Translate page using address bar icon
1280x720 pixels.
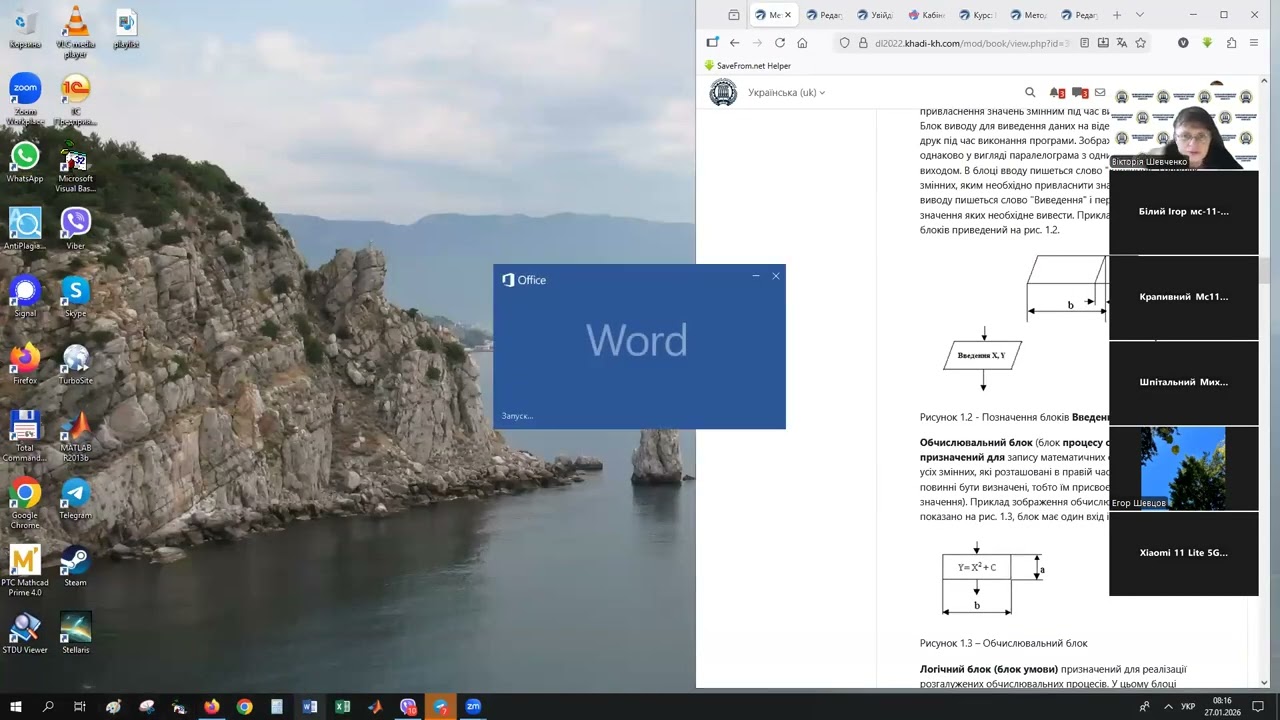(x=1121, y=43)
